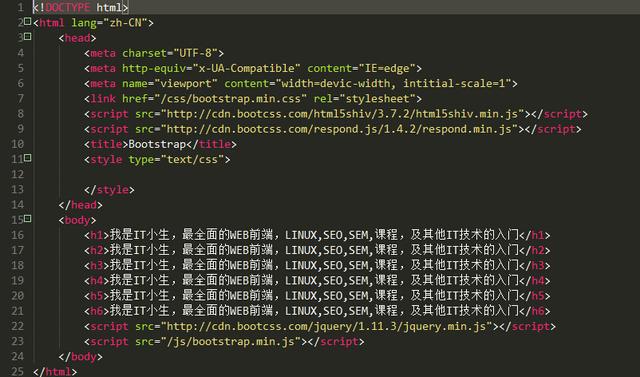Click line number 12 in gutter
Viewport: 640px width, 377px height.
click(18, 175)
